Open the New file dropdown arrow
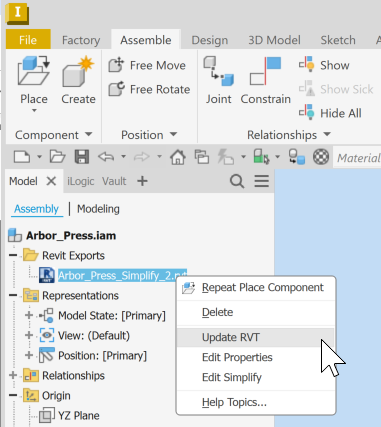The image size is (381, 427). click(x=39, y=157)
